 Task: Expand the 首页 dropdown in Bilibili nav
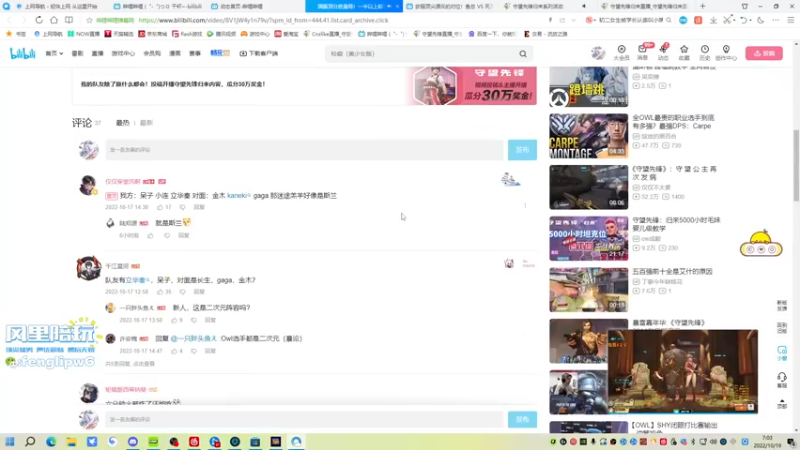54,53
